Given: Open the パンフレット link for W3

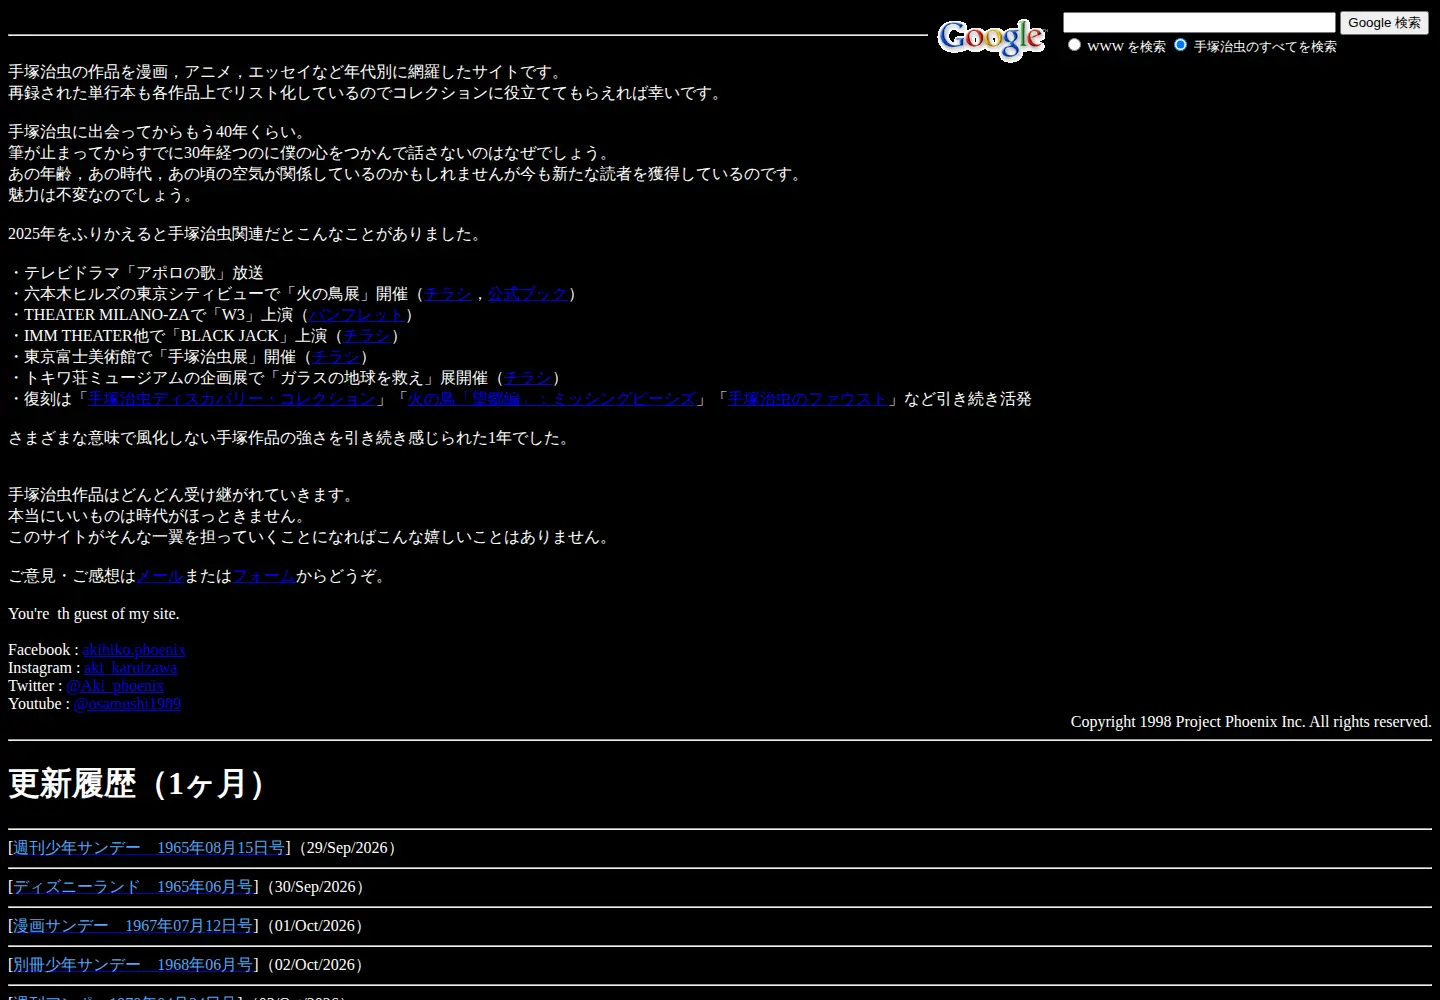Looking at the screenshot, I should coord(357,315).
